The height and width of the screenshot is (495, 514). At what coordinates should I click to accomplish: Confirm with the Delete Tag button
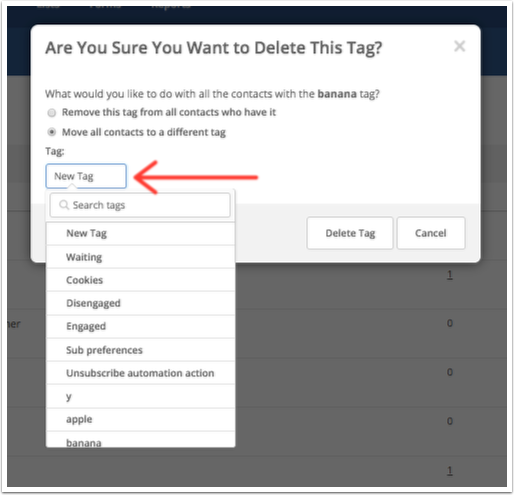click(x=350, y=233)
